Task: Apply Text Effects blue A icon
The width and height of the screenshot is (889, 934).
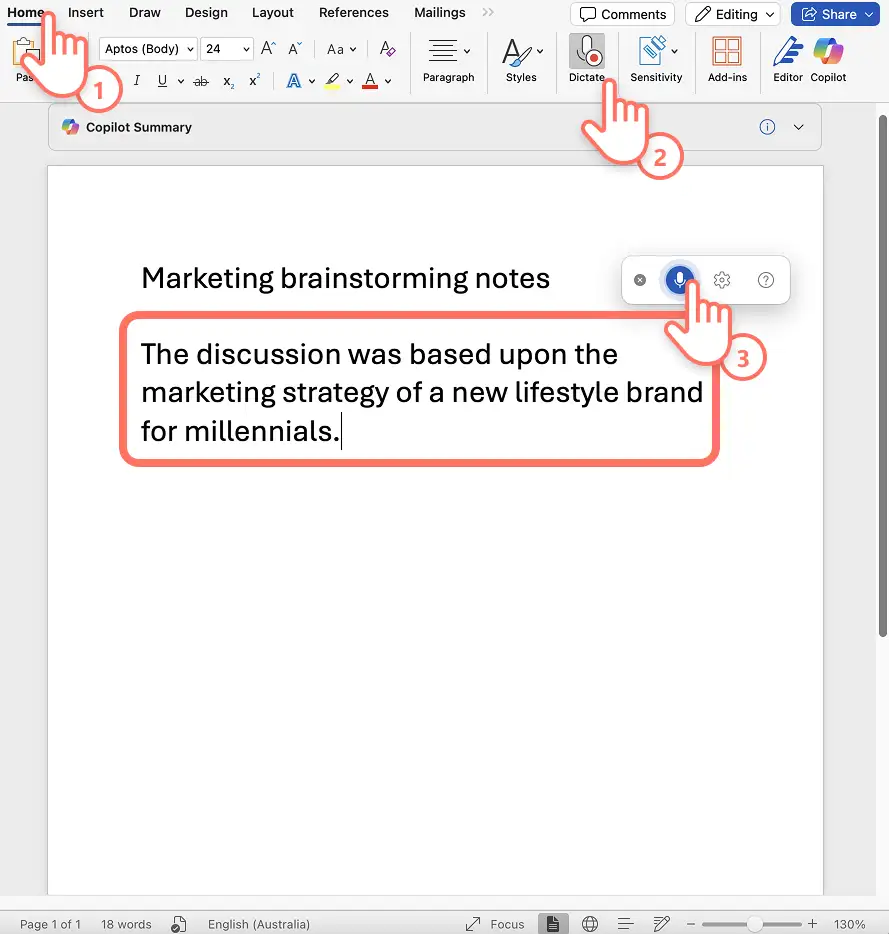Action: (294, 81)
